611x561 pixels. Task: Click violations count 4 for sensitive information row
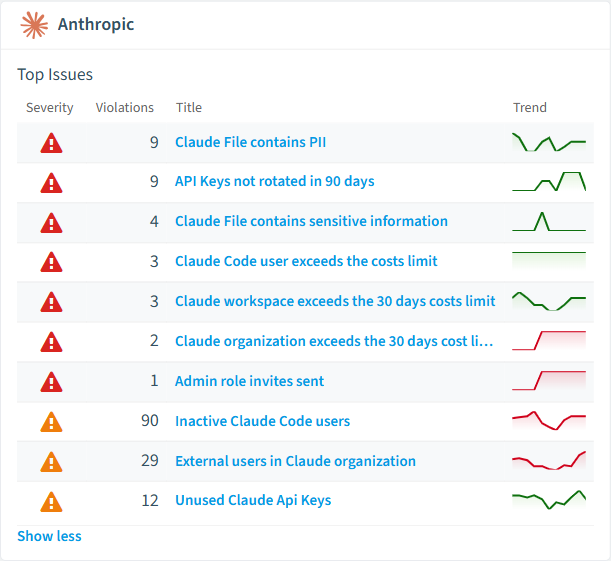coord(154,222)
